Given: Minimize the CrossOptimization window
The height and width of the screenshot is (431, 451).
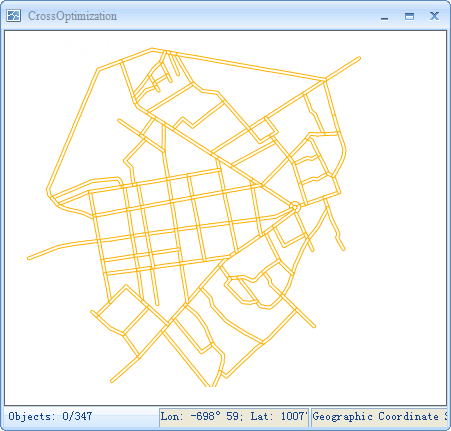Looking at the screenshot, I should click(x=384, y=16).
